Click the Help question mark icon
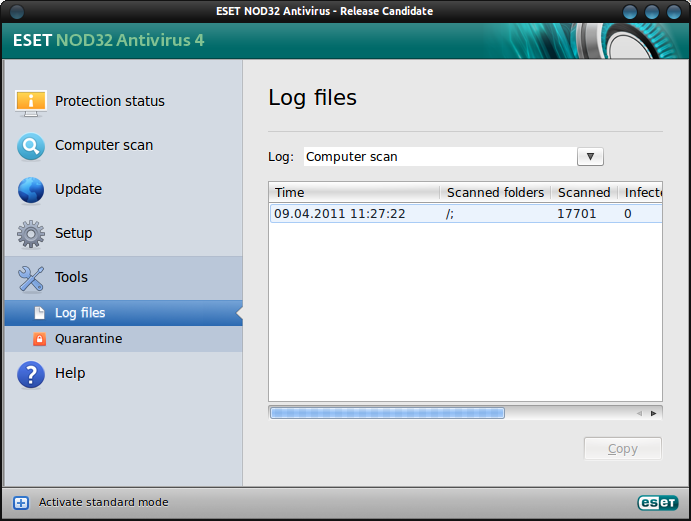 click(x=30, y=375)
